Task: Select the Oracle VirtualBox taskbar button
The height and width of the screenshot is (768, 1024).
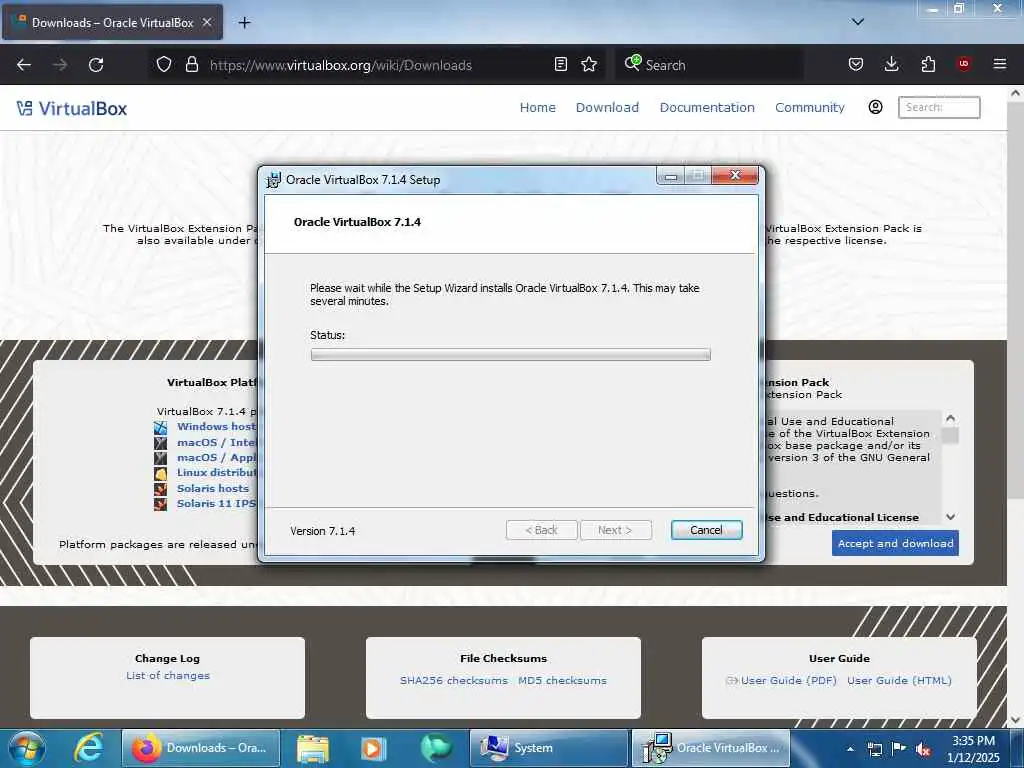Action: 711,748
